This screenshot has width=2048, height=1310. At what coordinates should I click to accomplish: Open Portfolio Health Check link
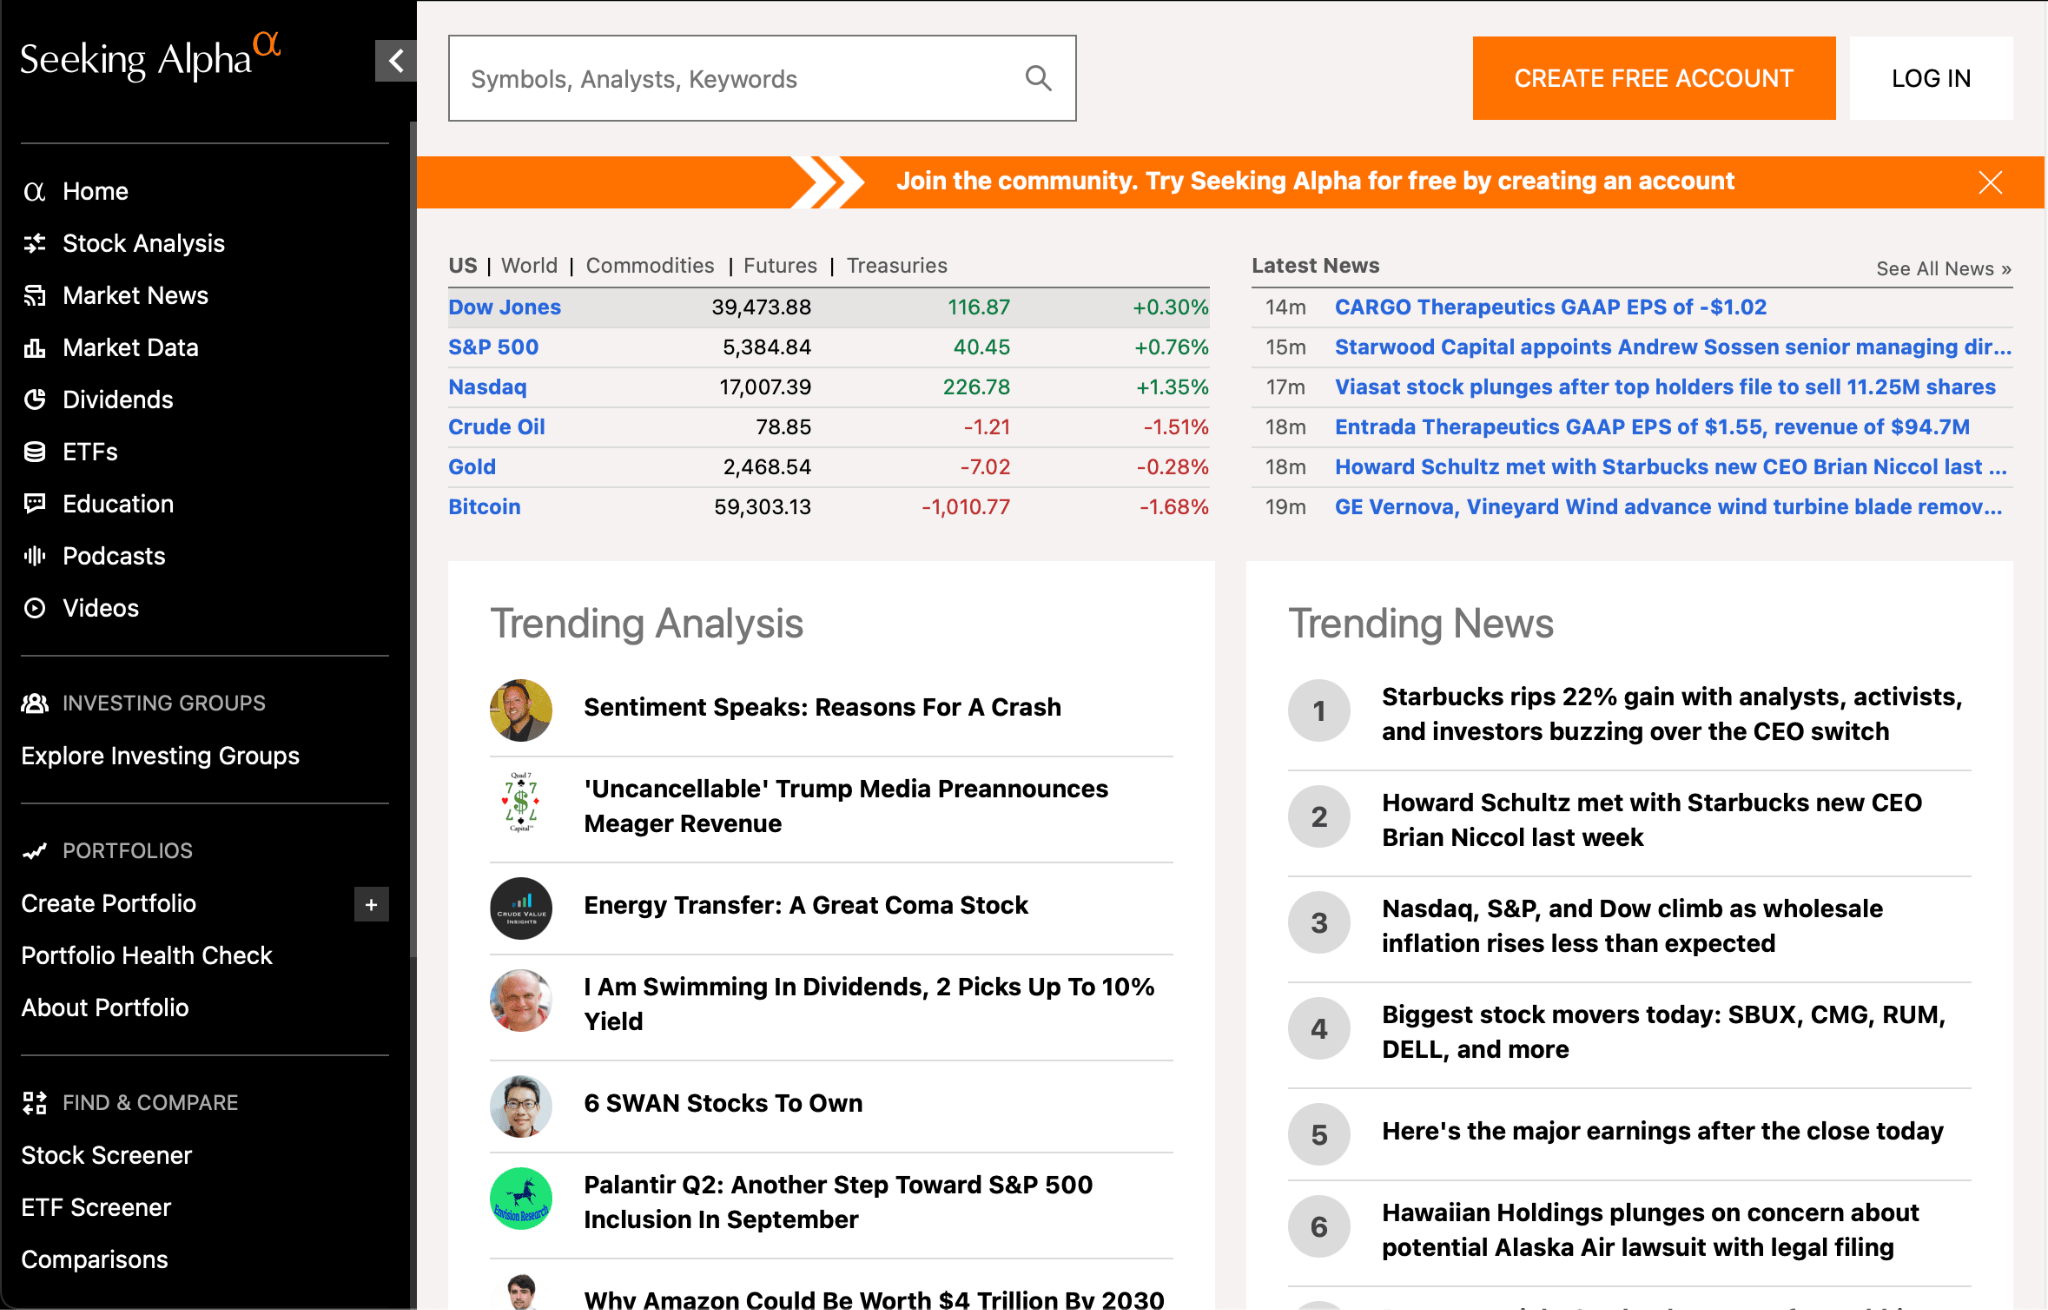(x=146, y=955)
